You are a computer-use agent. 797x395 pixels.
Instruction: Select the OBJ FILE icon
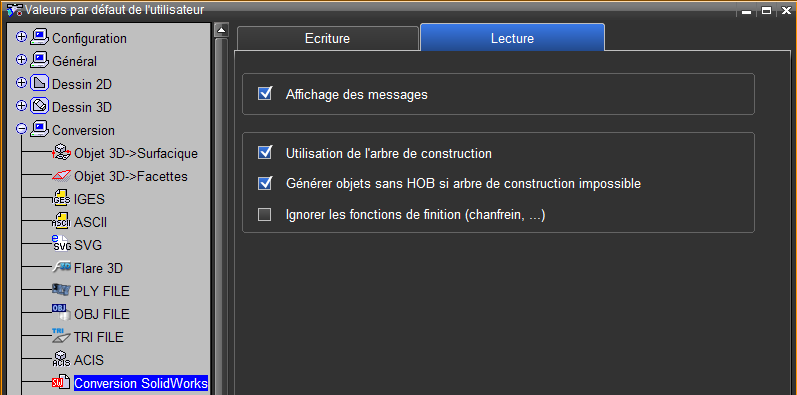pos(61,314)
